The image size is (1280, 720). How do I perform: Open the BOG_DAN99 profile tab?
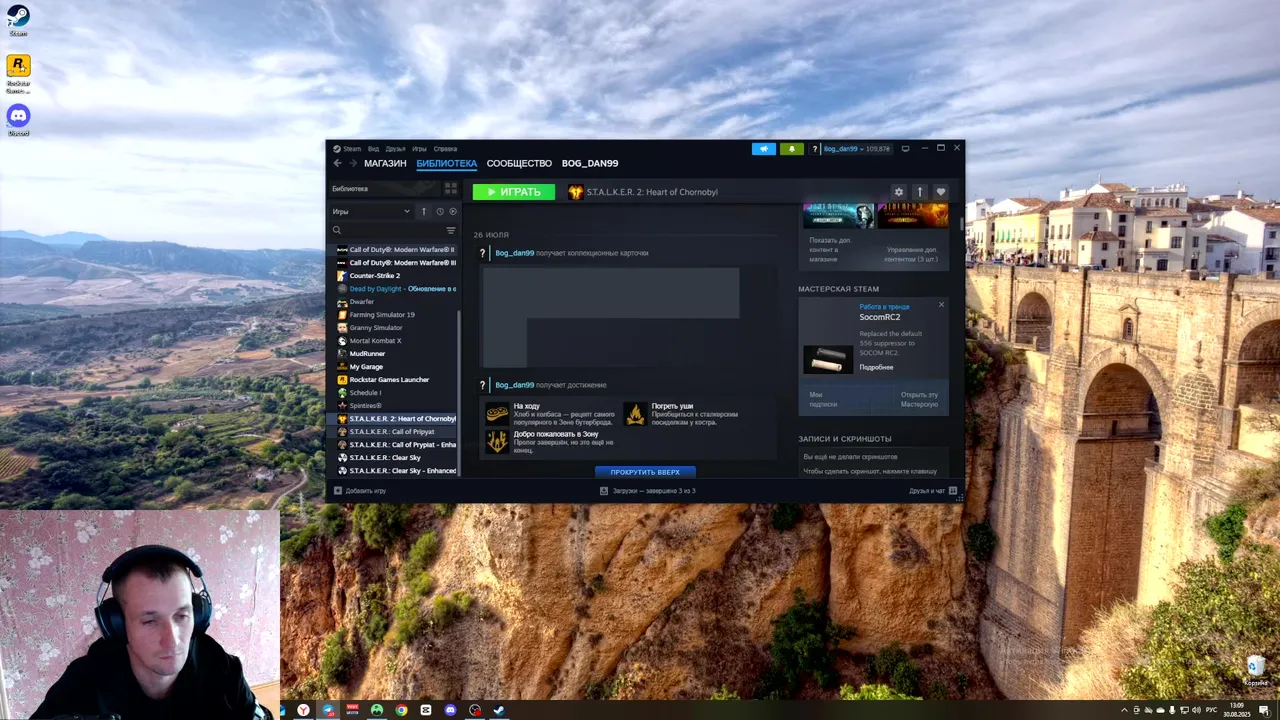point(590,163)
